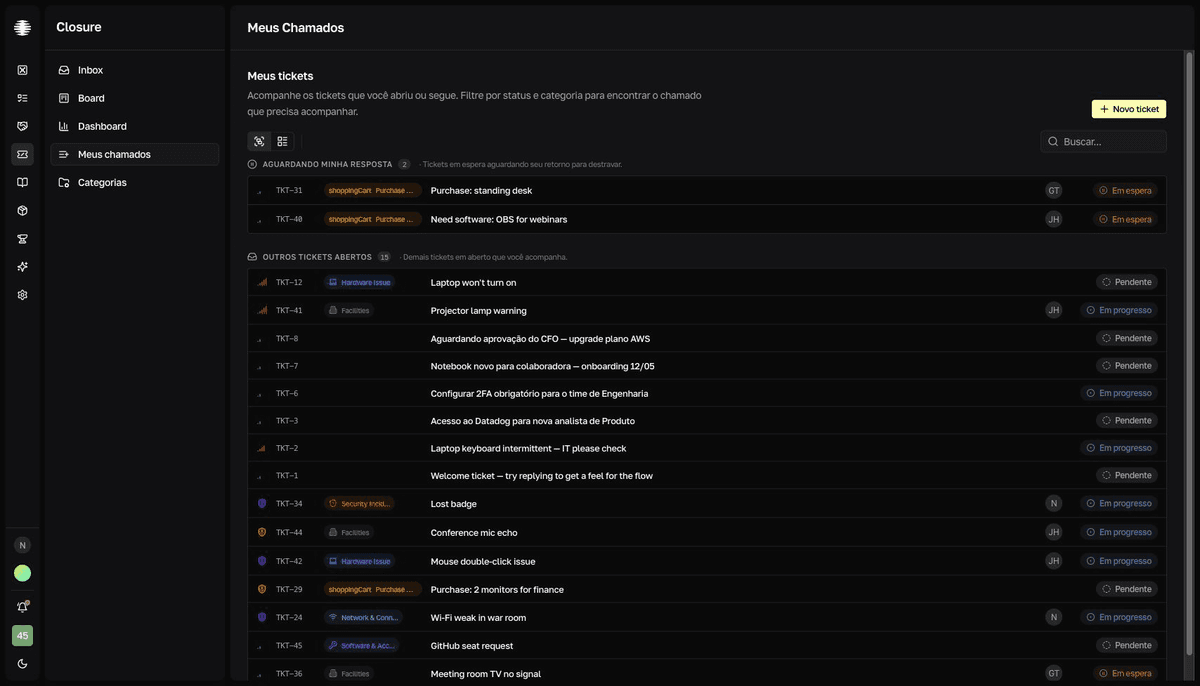Click the Closure logo icon
Screen dimensions: 1200x686
pyautogui.click(x=22, y=28)
